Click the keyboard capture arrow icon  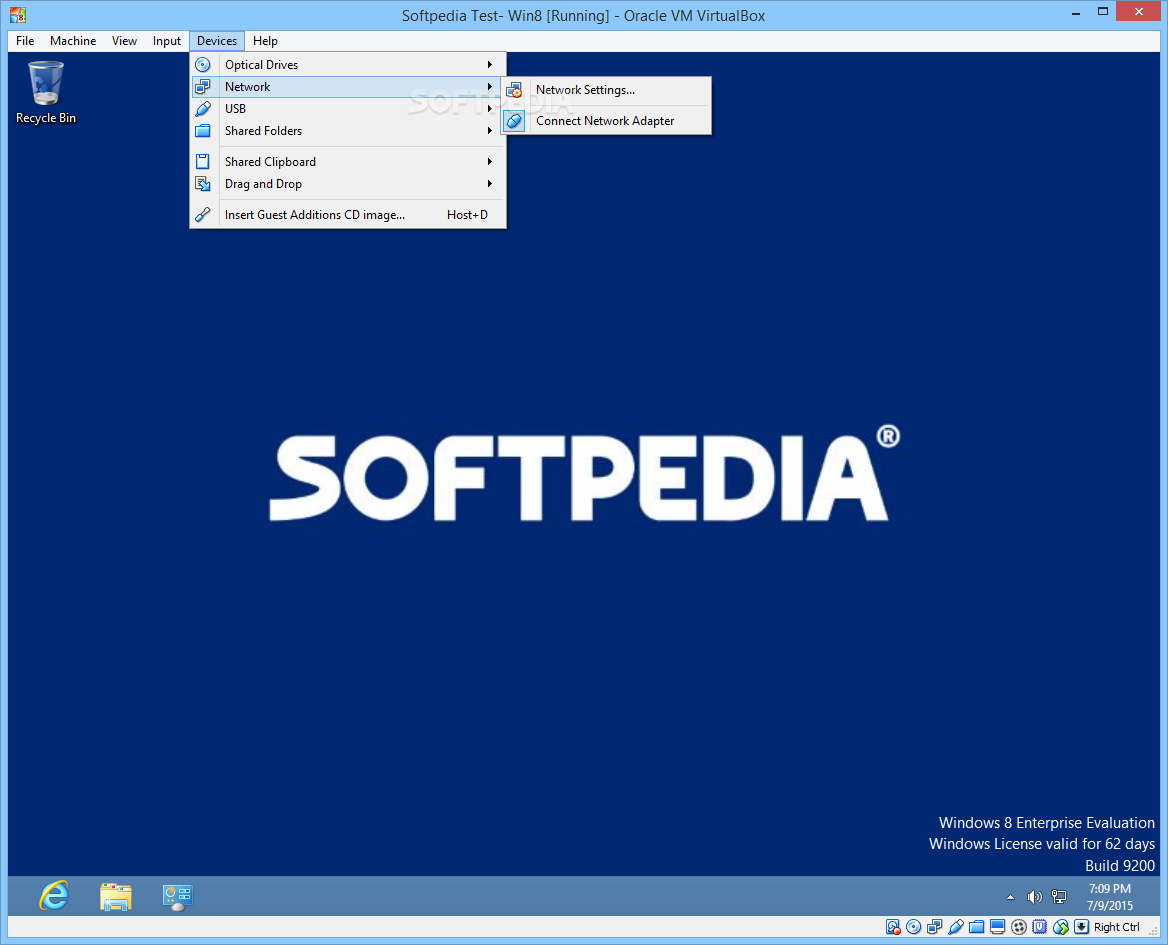pos(1082,927)
